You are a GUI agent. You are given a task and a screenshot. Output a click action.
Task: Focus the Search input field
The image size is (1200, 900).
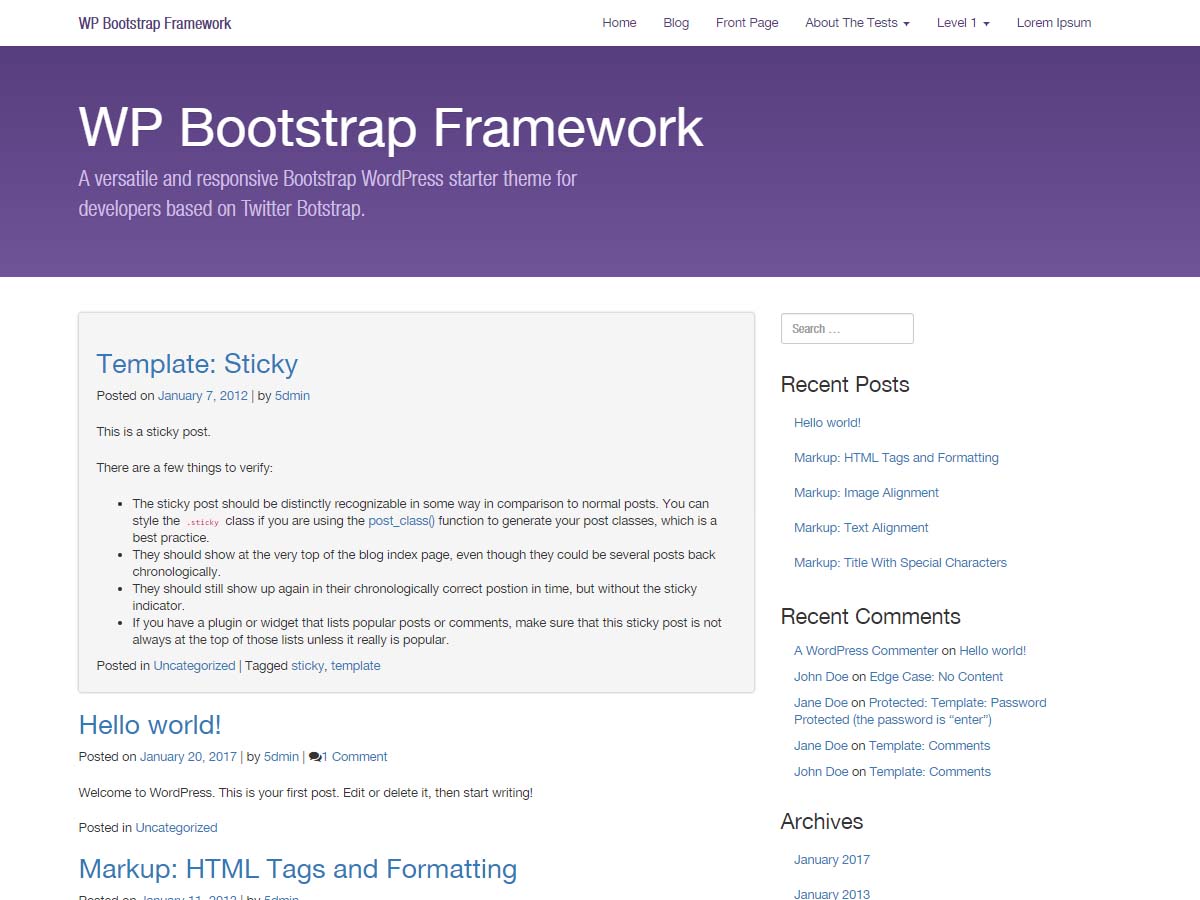[847, 329]
